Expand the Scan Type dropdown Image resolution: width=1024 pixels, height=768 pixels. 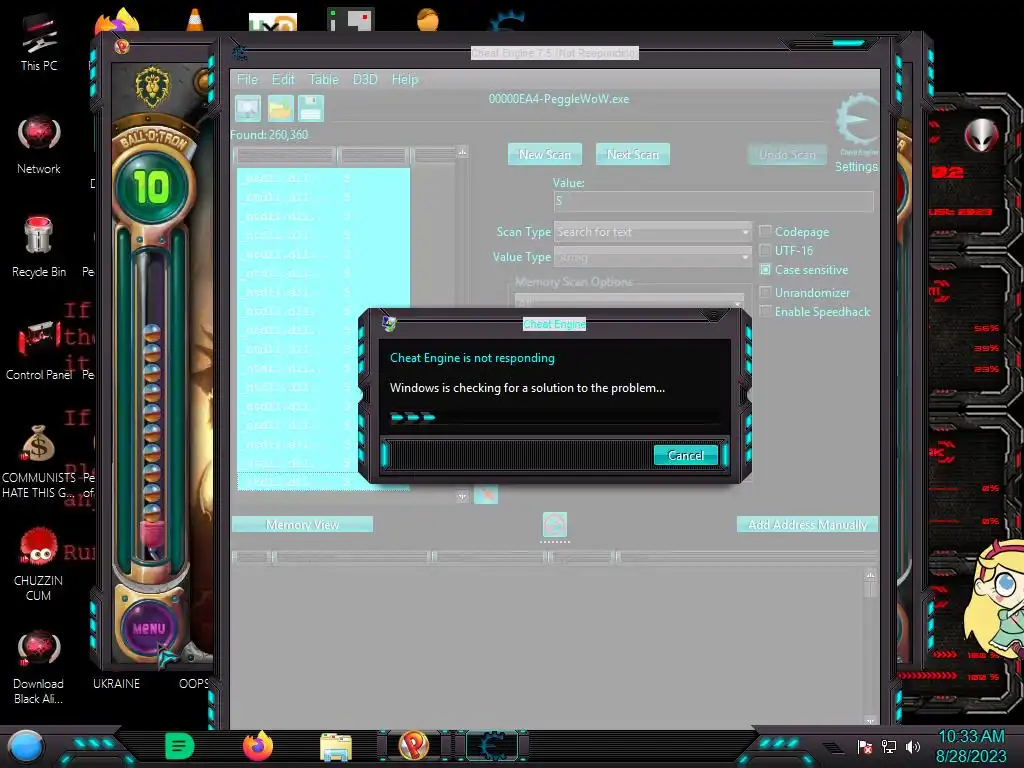[745, 232]
